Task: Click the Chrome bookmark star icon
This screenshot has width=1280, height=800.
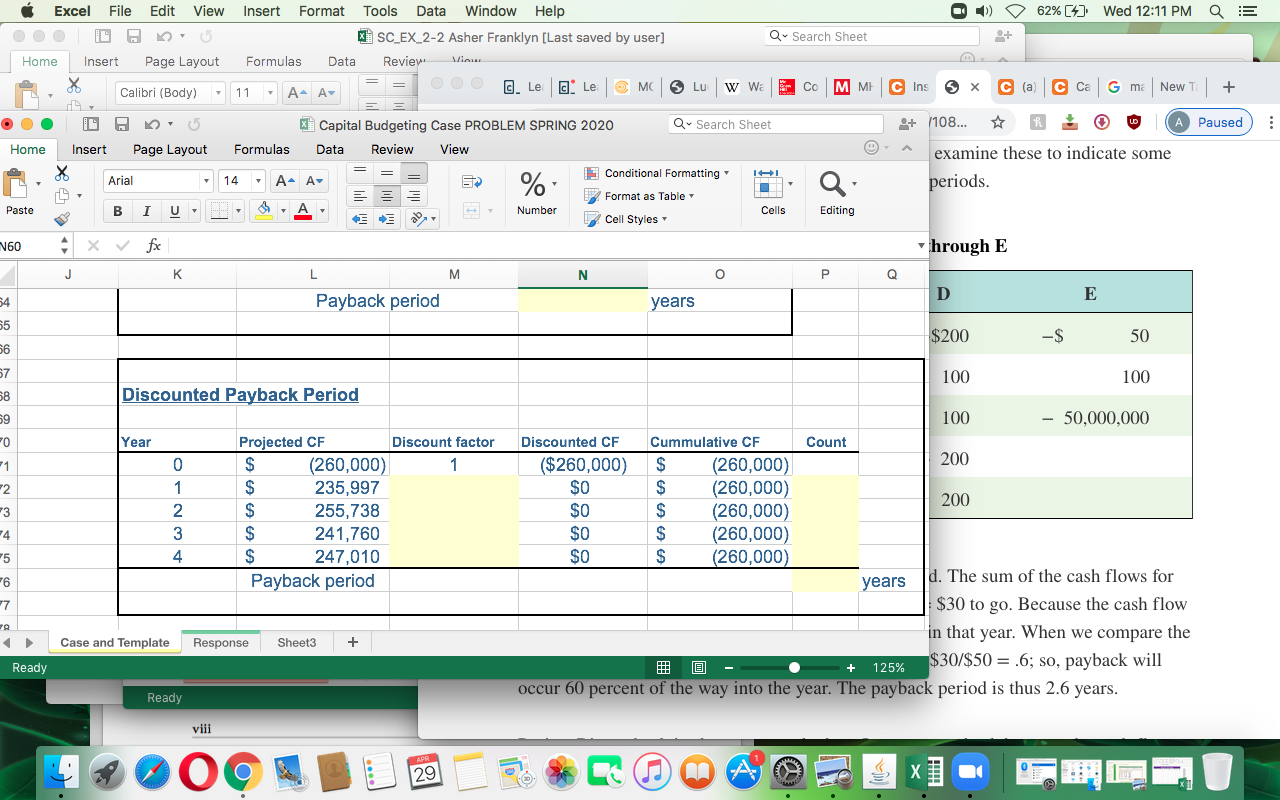Action: [x=997, y=122]
